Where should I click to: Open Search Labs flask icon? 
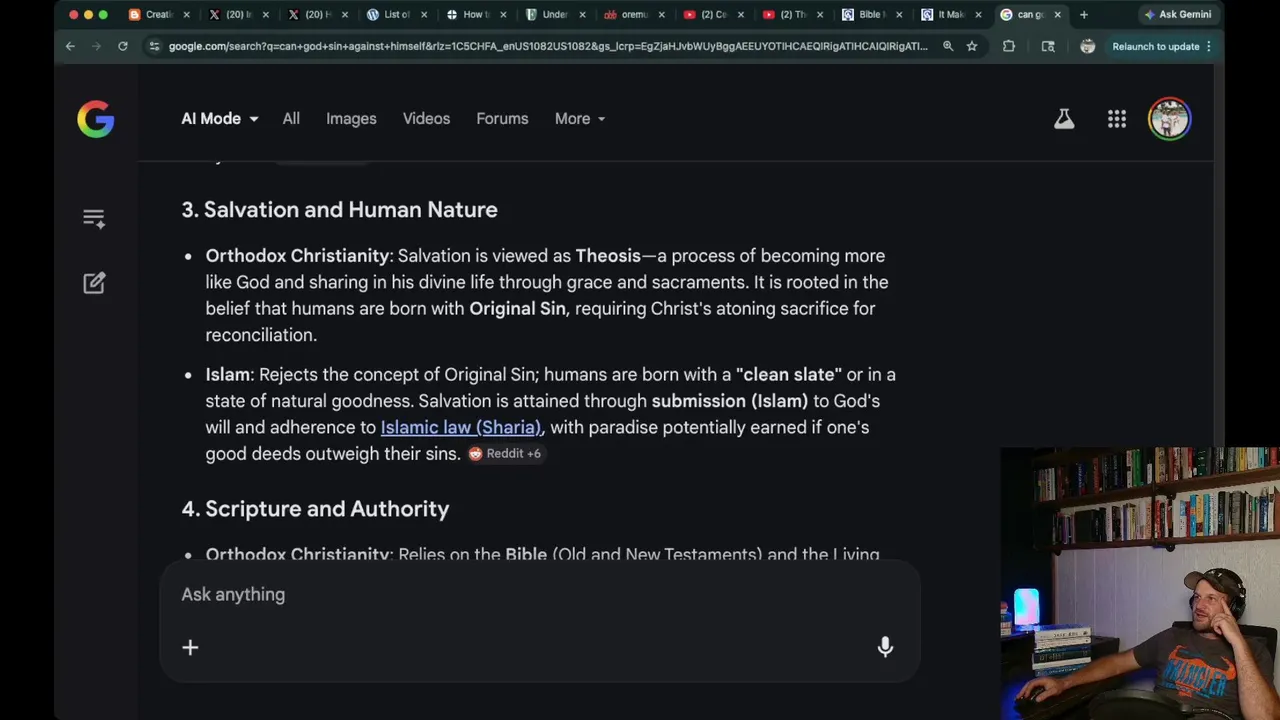click(1064, 119)
